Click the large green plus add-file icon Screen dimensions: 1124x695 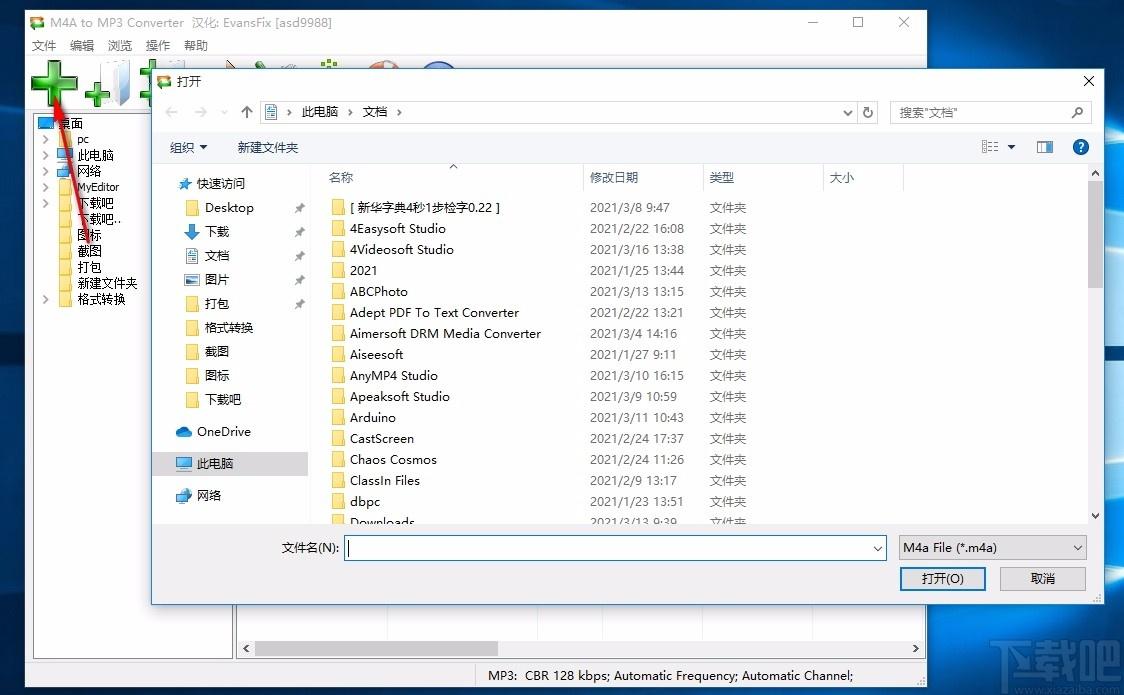54,83
